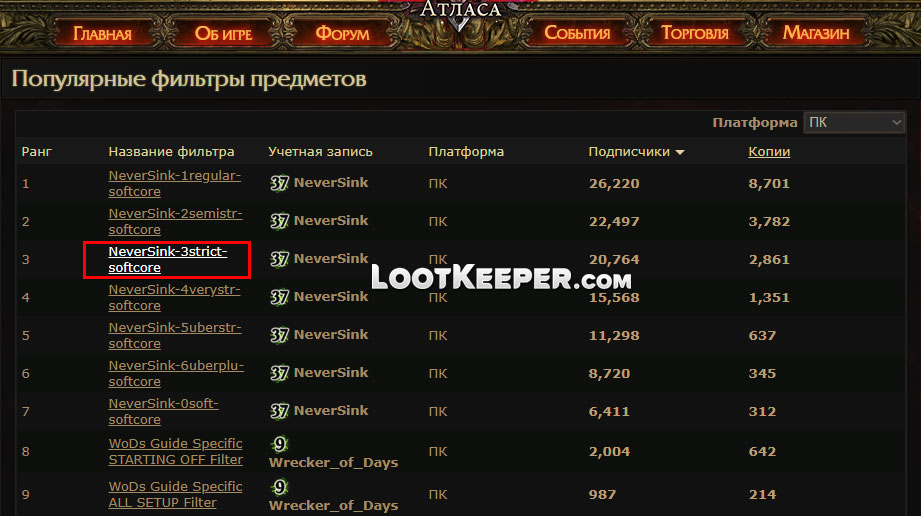921x516 pixels.
Task: Click NeverSink's challenge badge icon in row 1
Action: pos(279,183)
